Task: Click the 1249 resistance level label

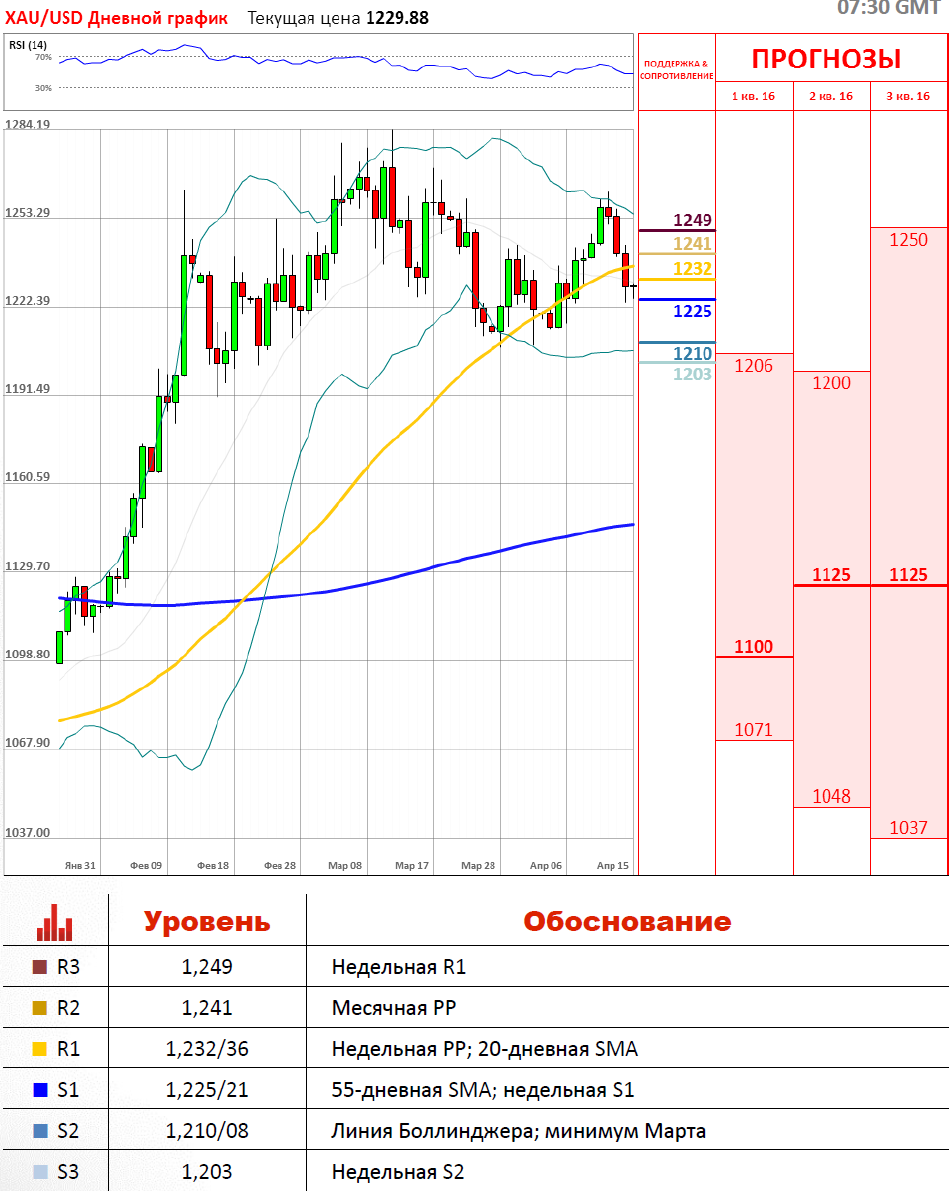Action: pos(693,220)
